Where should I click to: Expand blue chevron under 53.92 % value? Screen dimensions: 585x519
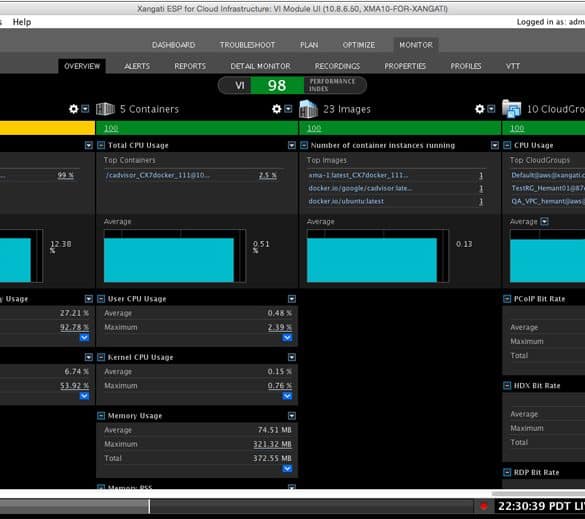[x=84, y=396]
